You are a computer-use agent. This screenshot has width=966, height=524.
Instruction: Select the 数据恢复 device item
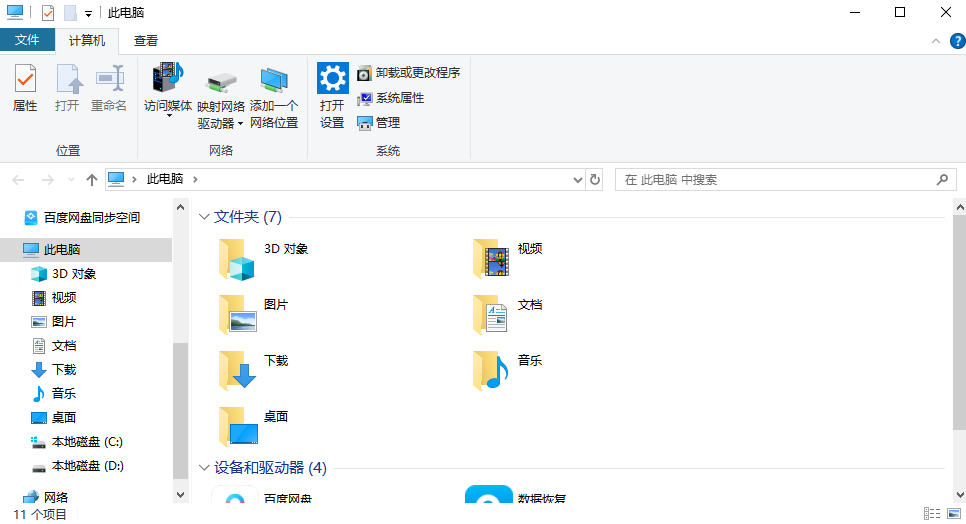point(516,495)
